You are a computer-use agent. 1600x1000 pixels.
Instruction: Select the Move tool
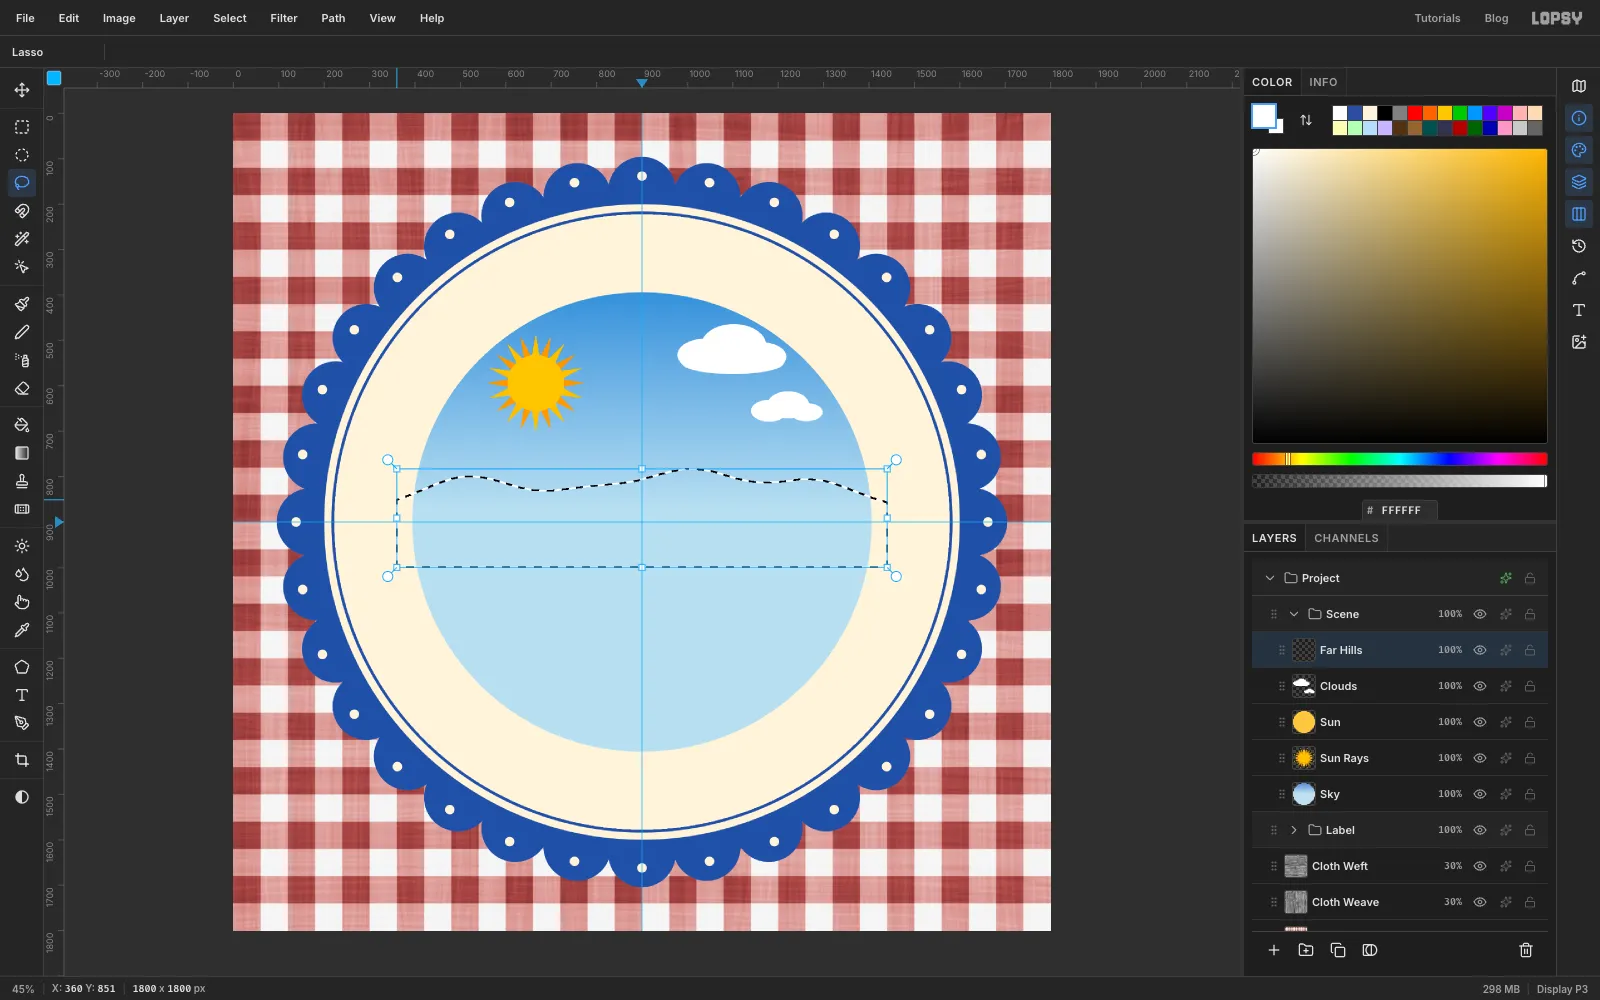click(22, 90)
